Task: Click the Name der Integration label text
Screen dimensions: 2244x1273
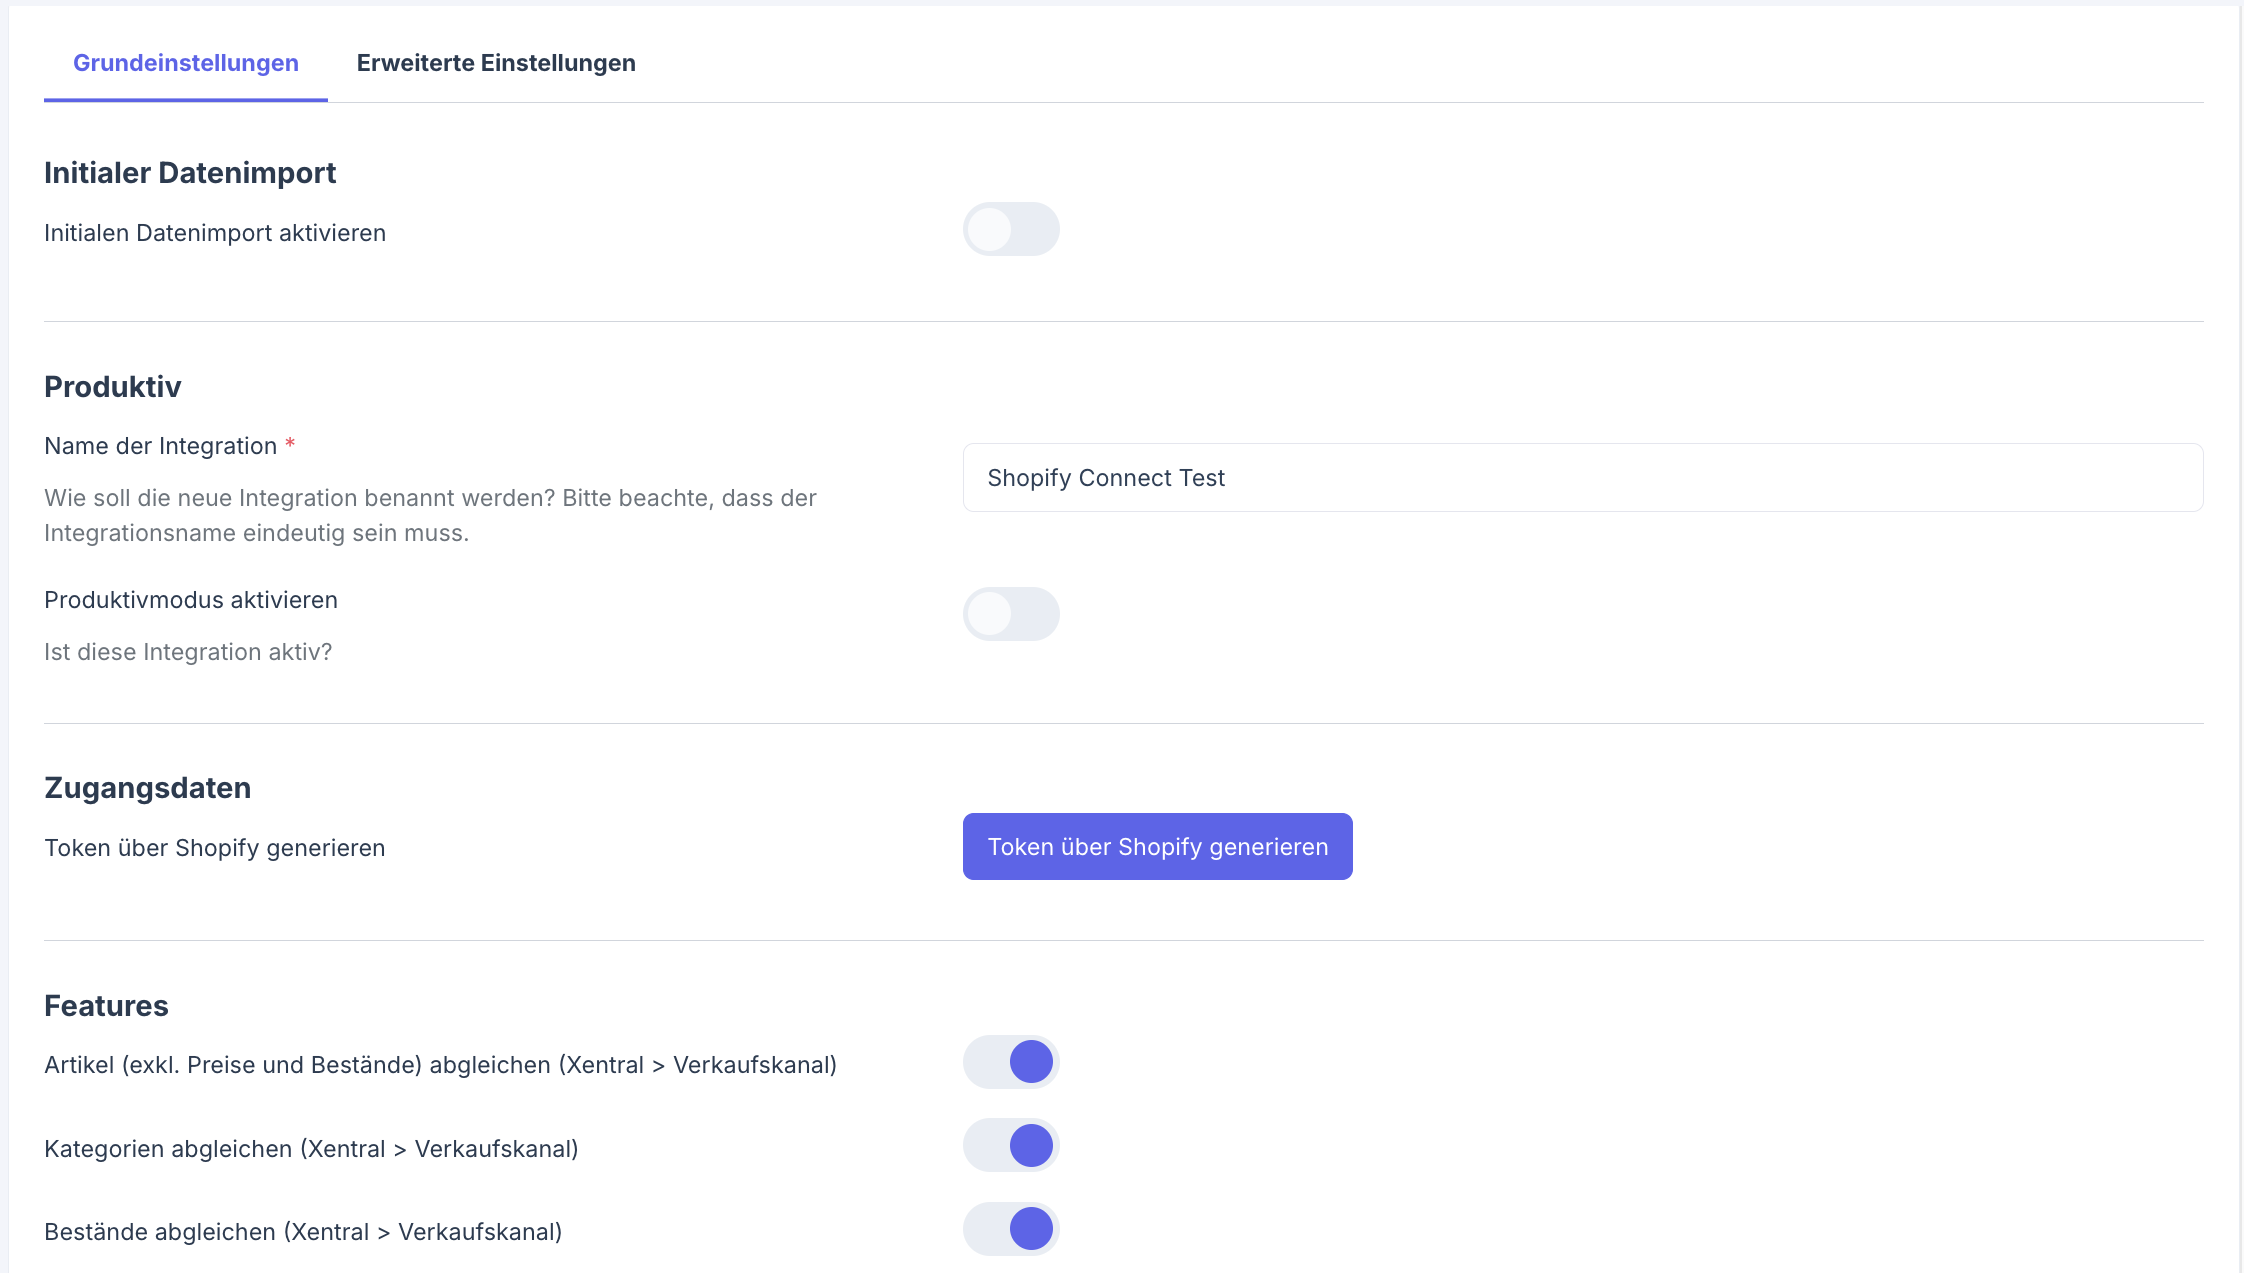Action: (x=160, y=446)
